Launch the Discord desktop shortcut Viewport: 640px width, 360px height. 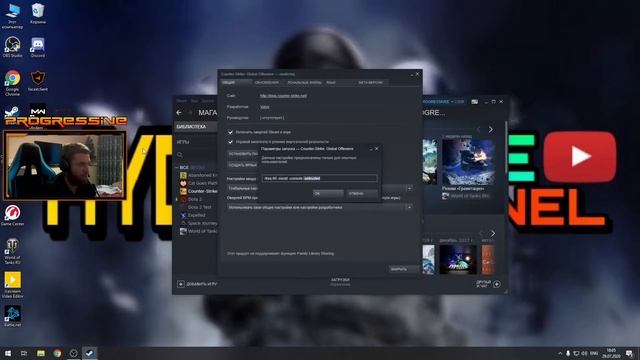[38, 47]
